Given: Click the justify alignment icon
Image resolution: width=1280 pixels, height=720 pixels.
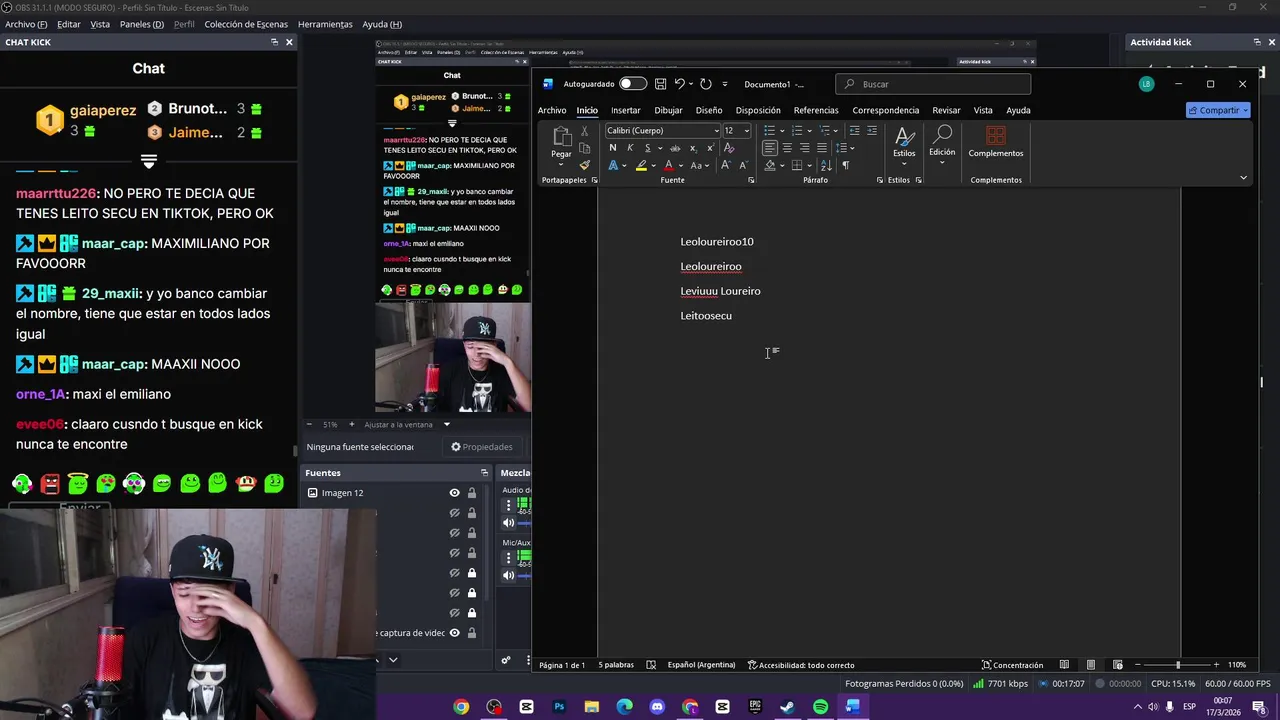Looking at the screenshot, I should tap(822, 148).
